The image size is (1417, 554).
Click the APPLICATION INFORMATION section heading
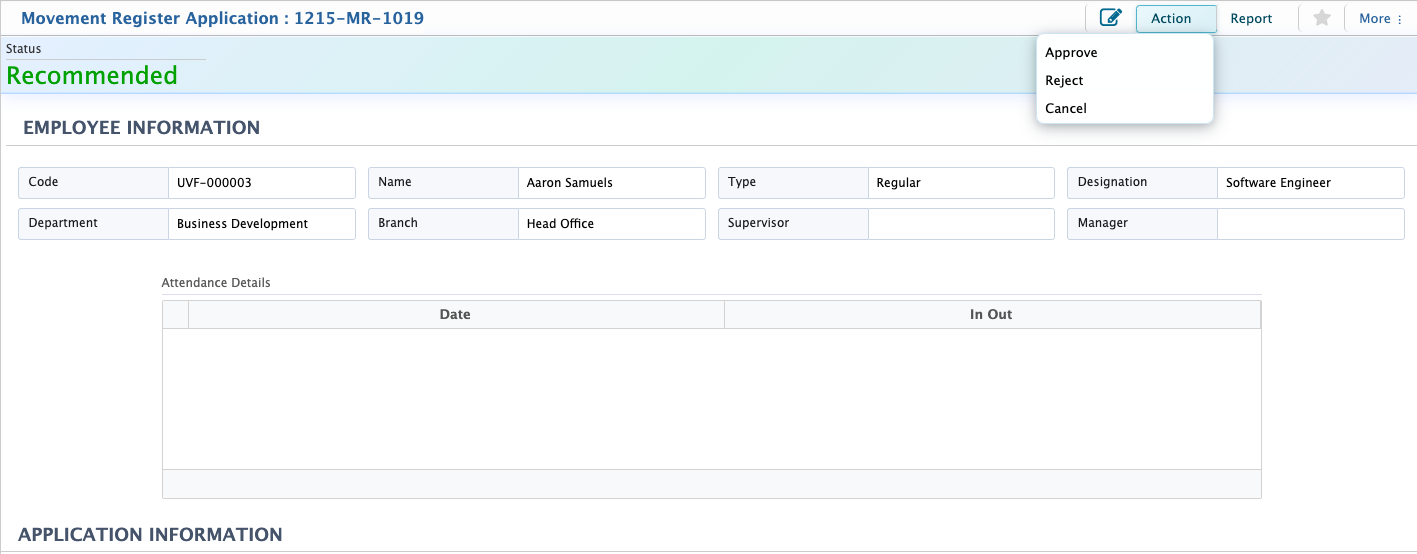pos(150,535)
